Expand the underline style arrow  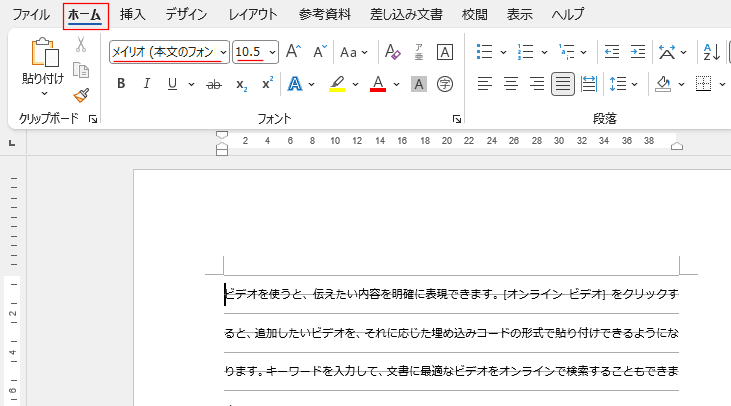tap(191, 84)
